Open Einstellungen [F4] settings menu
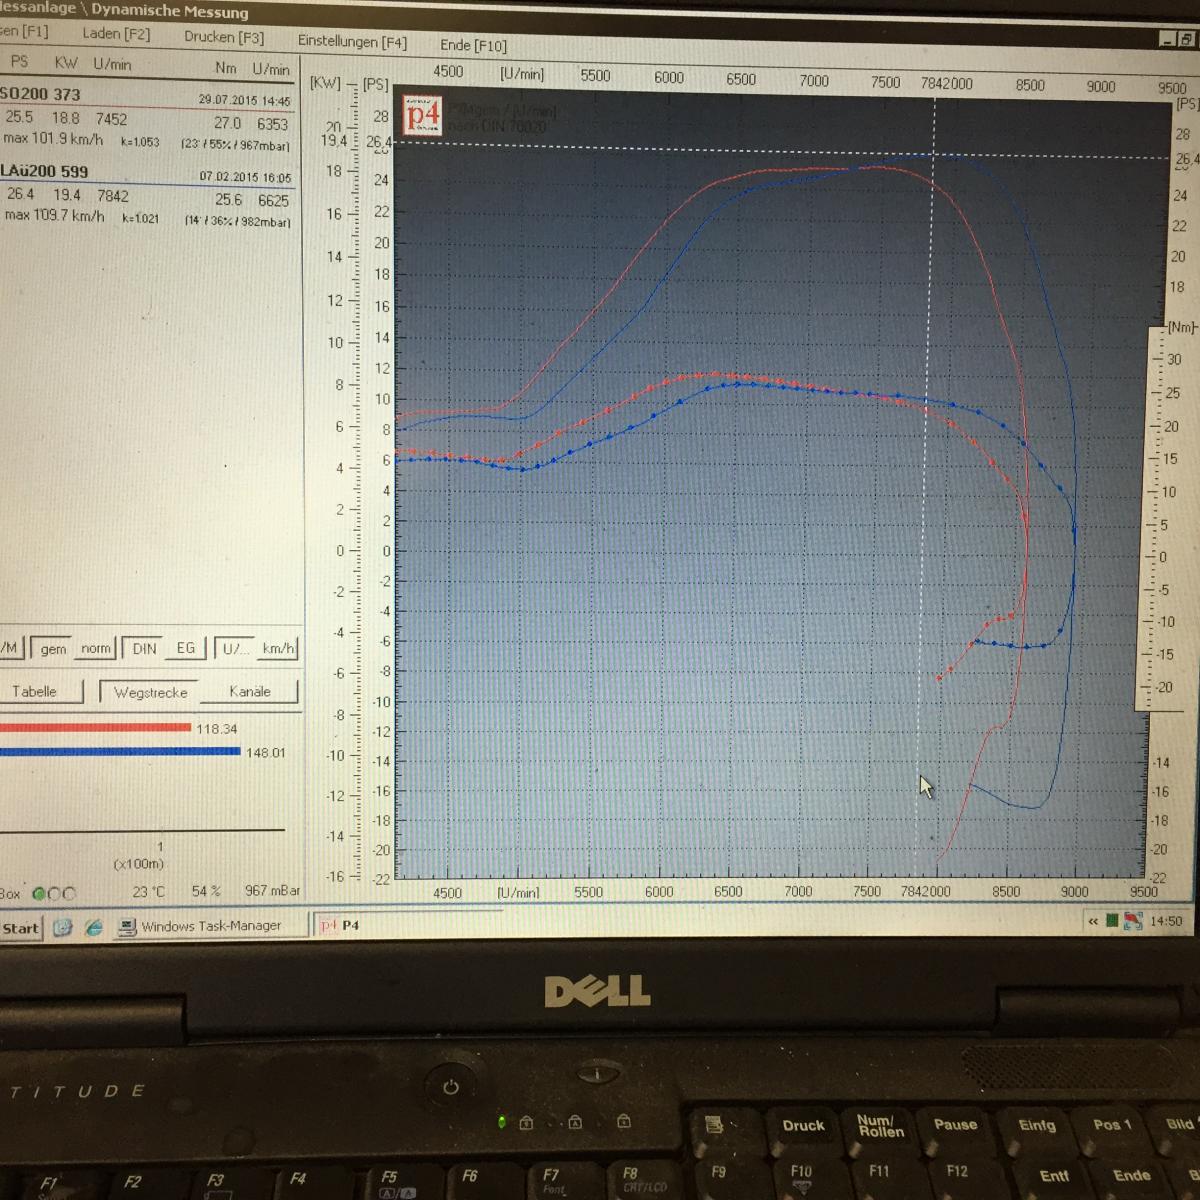This screenshot has width=1200, height=1200. coord(352,42)
